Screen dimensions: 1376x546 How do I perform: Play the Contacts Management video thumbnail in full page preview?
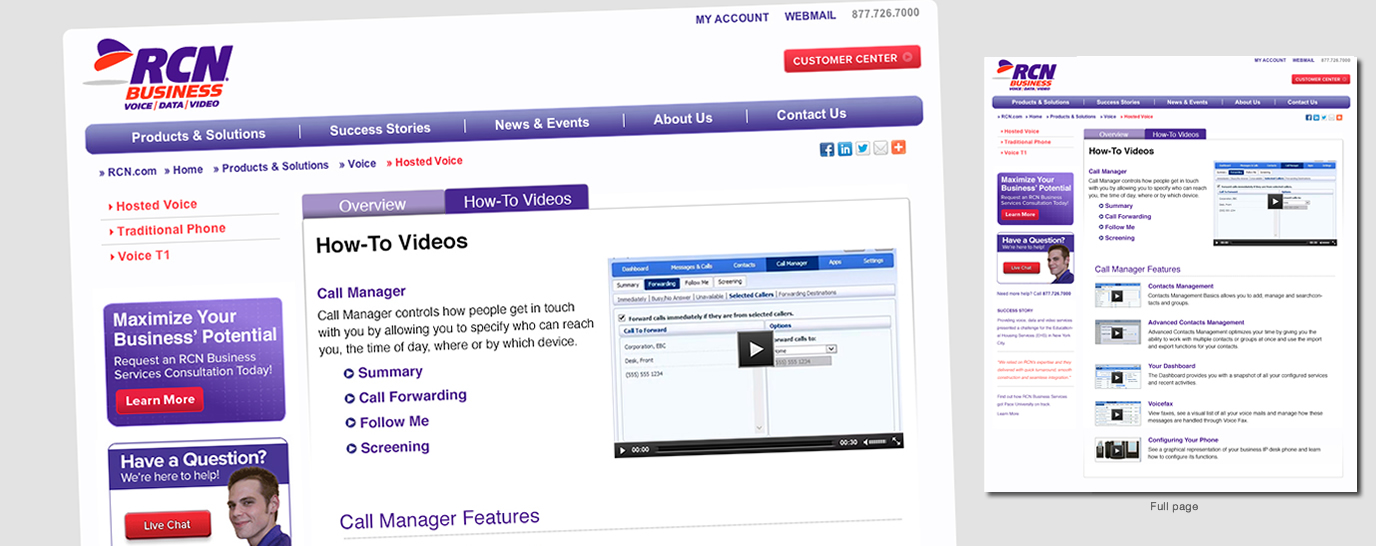1117,295
